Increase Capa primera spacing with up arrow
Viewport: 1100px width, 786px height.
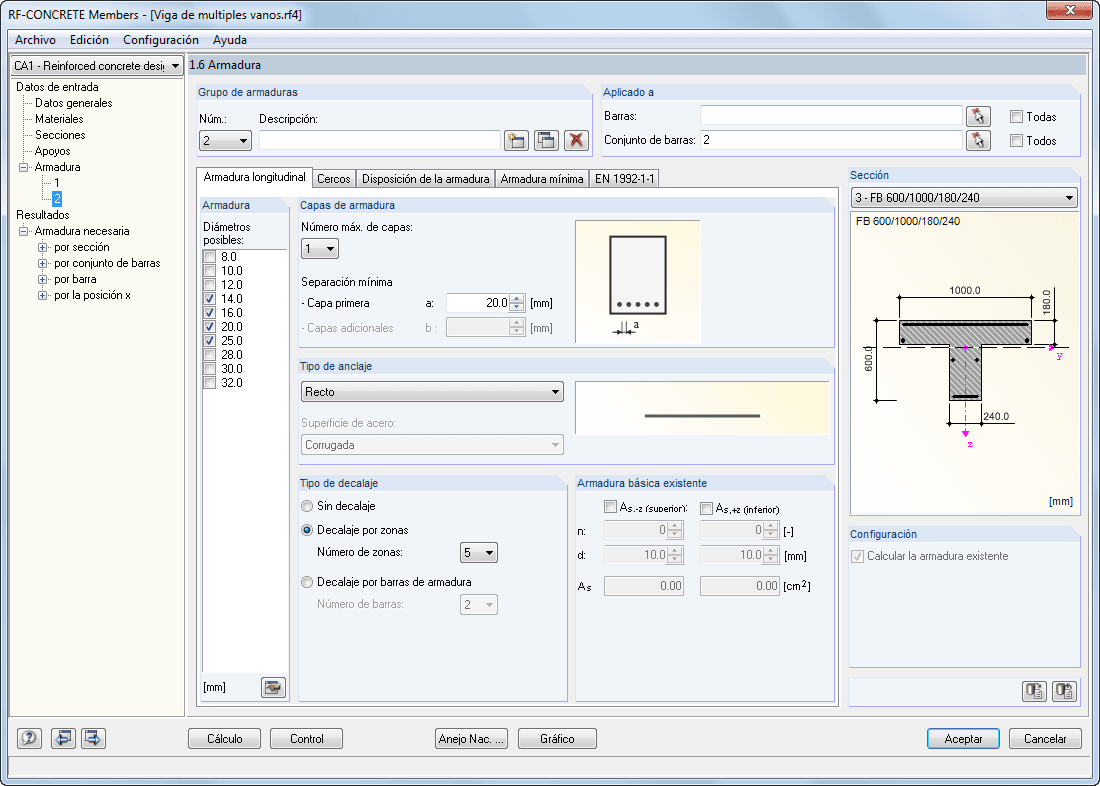click(x=517, y=299)
